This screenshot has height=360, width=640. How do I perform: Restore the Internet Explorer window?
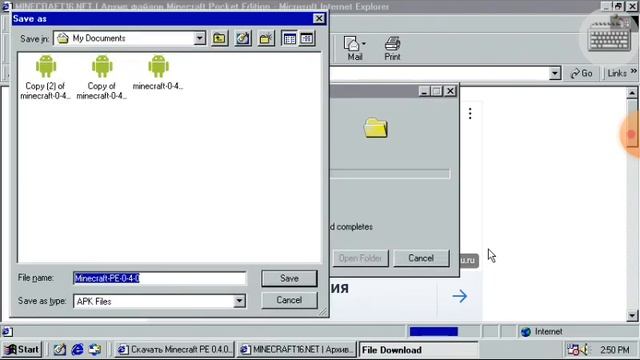click(x=619, y=6)
